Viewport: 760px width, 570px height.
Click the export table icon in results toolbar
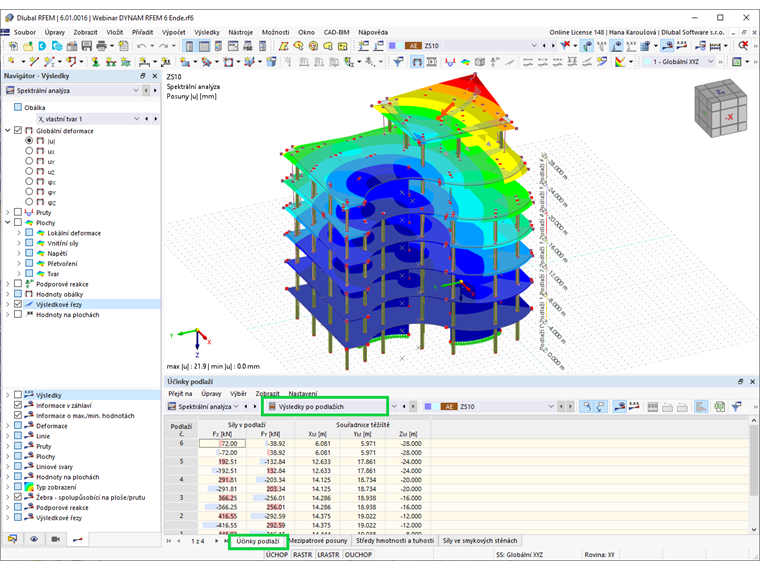[x=719, y=407]
